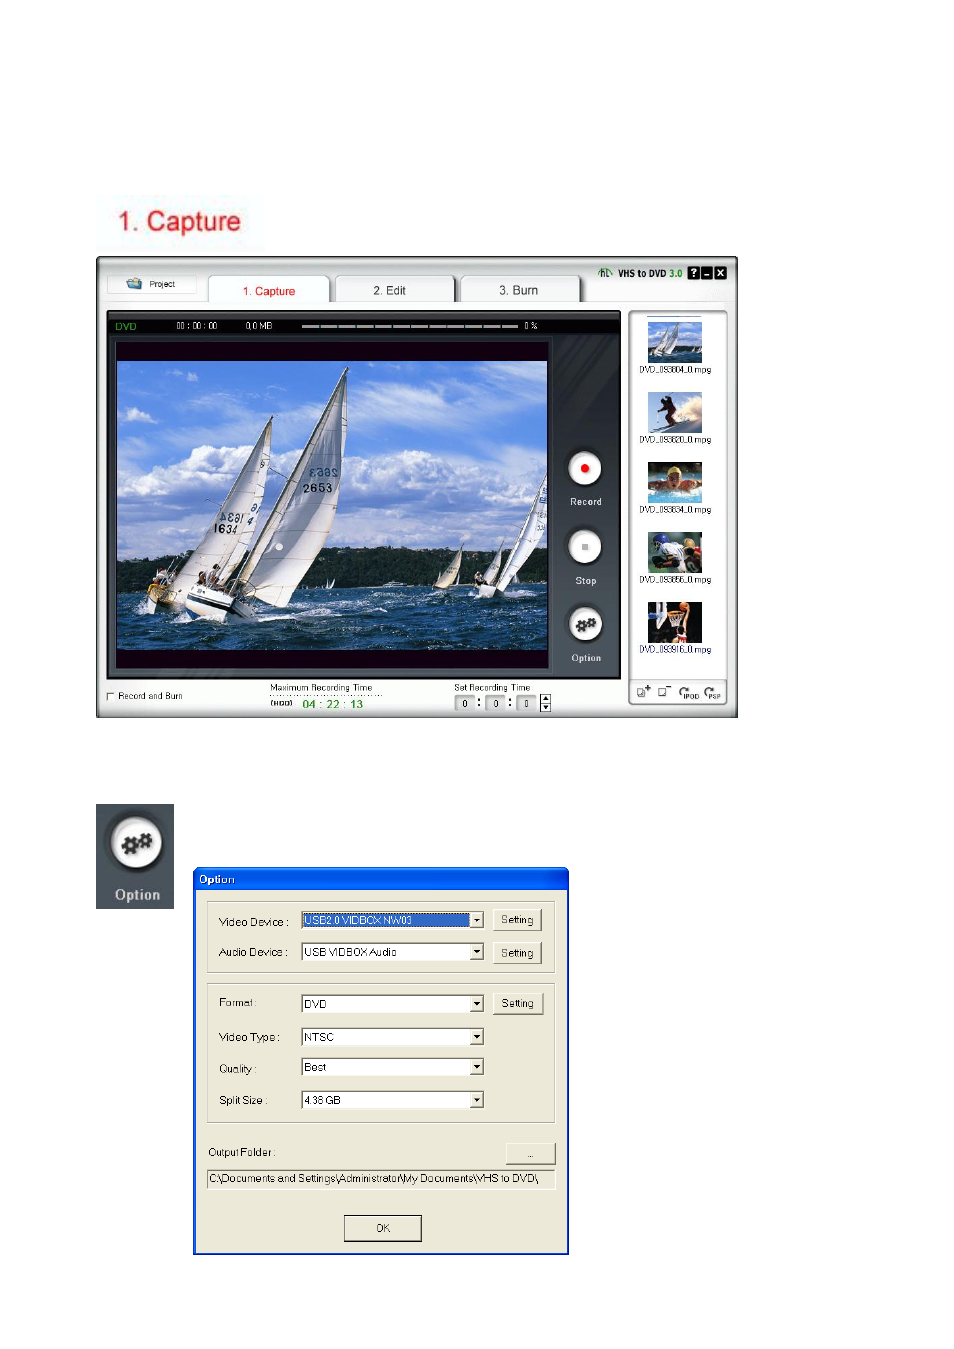
Task: Click the Output Folder path field
Action: (380, 1179)
